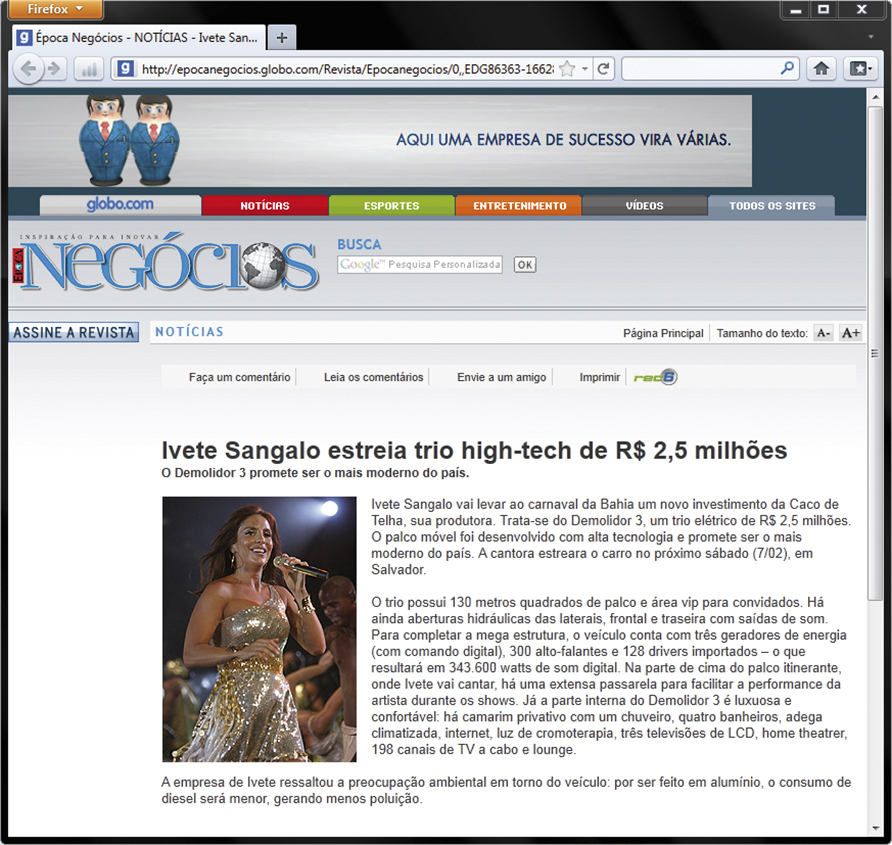The image size is (892, 845).
Task: Open the VÍDEOS navigation tab
Action: [645, 205]
